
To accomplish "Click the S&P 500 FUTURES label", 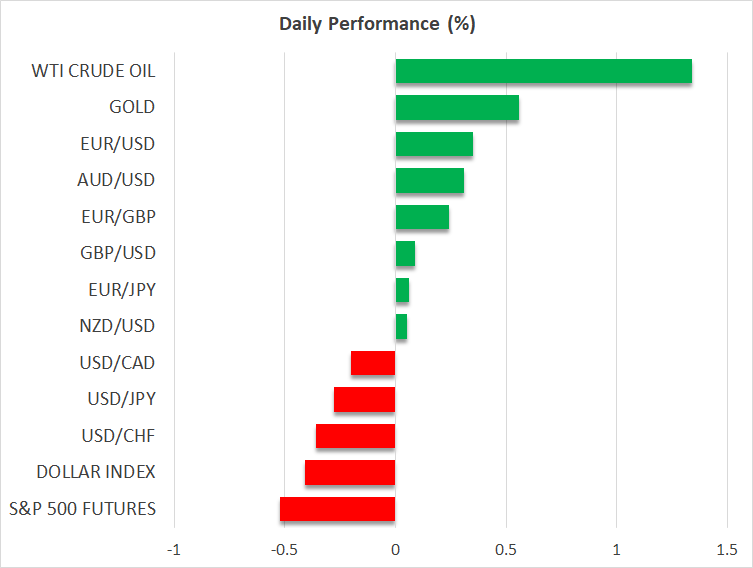I will pos(82,509).
